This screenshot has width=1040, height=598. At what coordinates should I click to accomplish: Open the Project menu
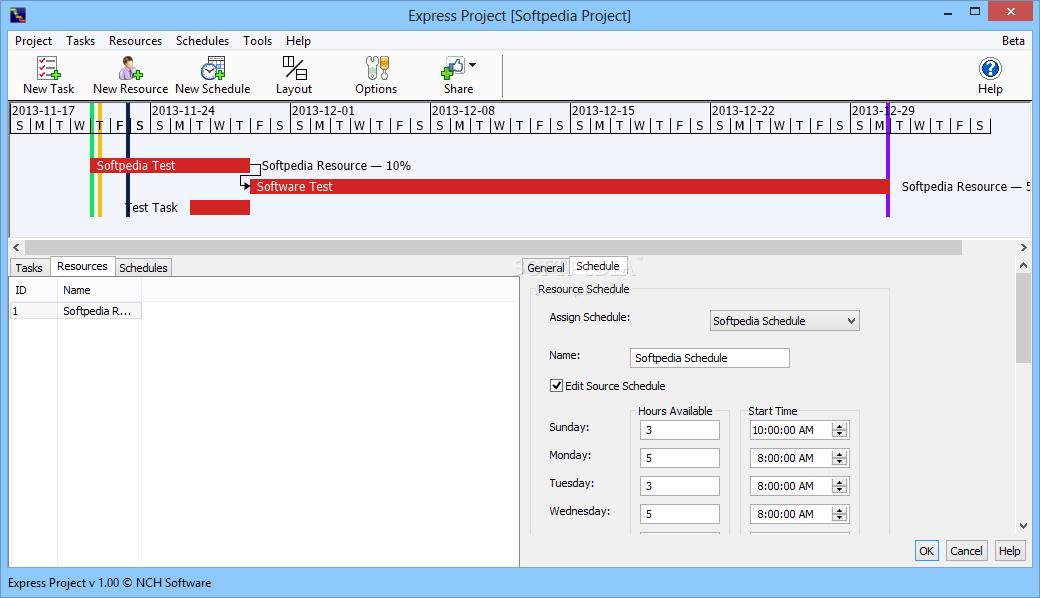[33, 41]
